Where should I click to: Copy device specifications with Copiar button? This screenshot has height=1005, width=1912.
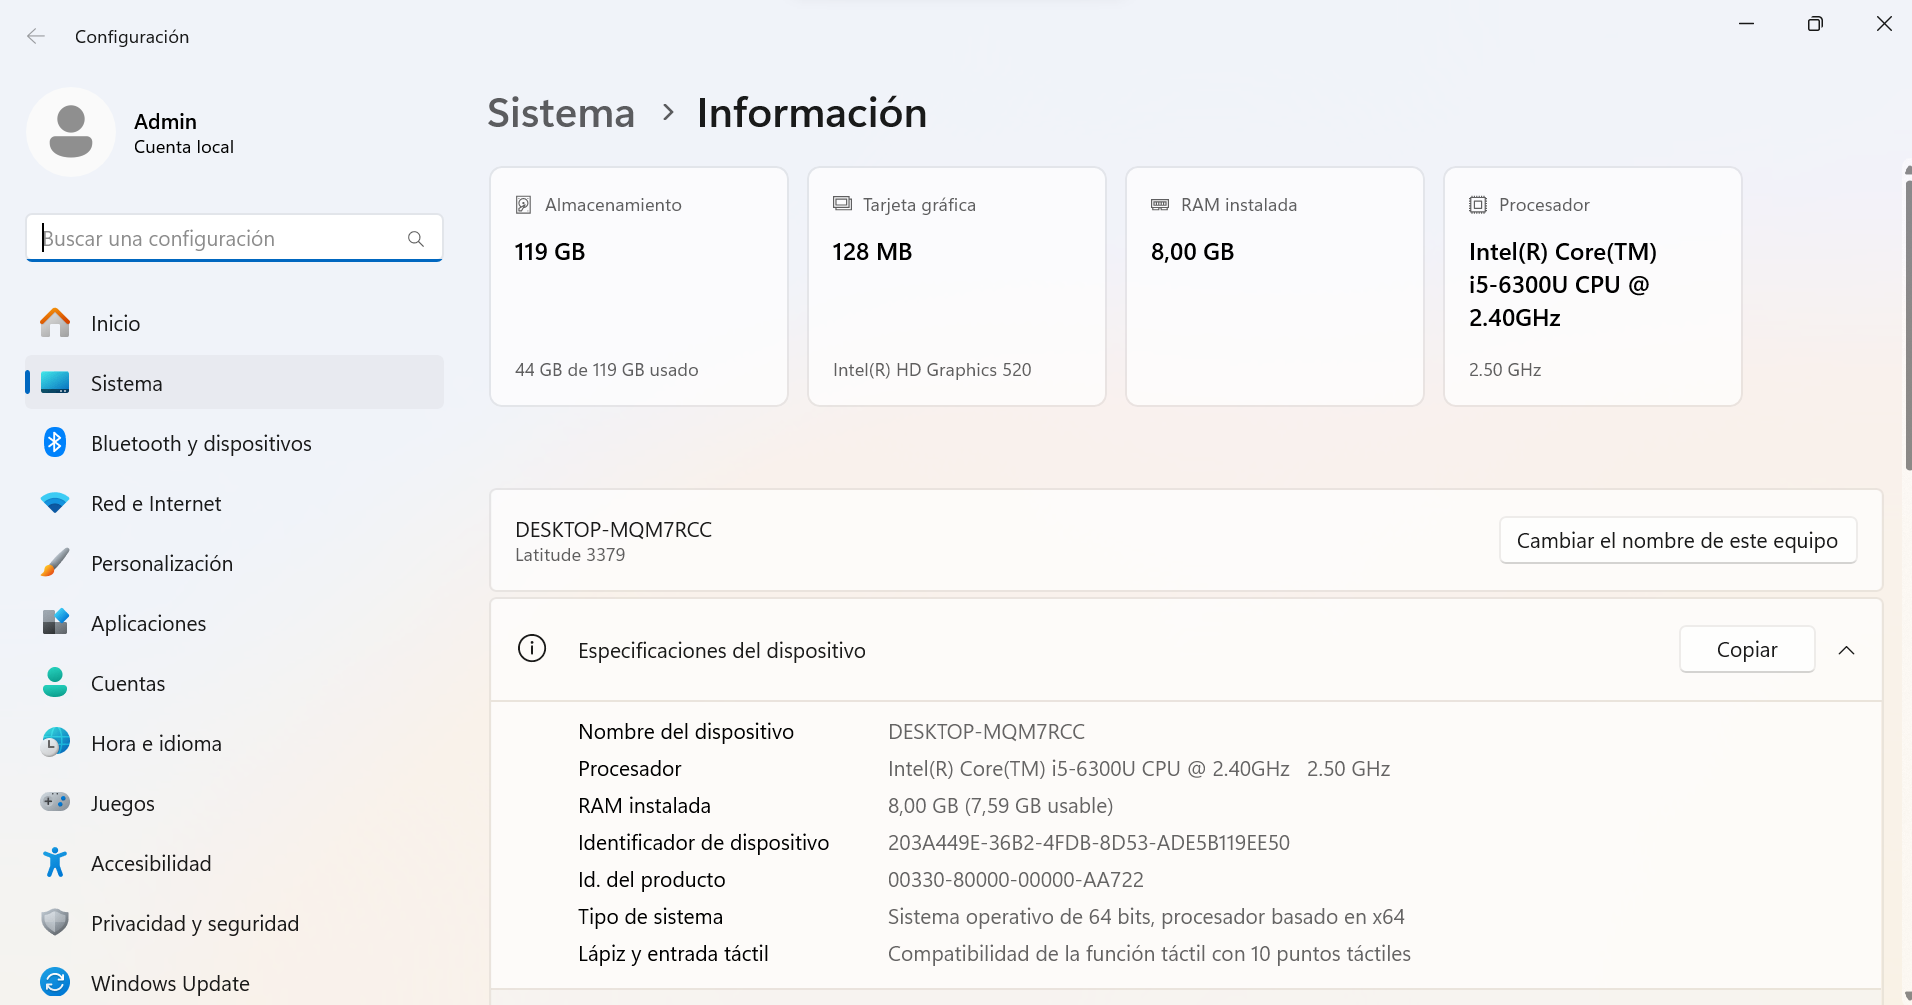[1746, 650]
